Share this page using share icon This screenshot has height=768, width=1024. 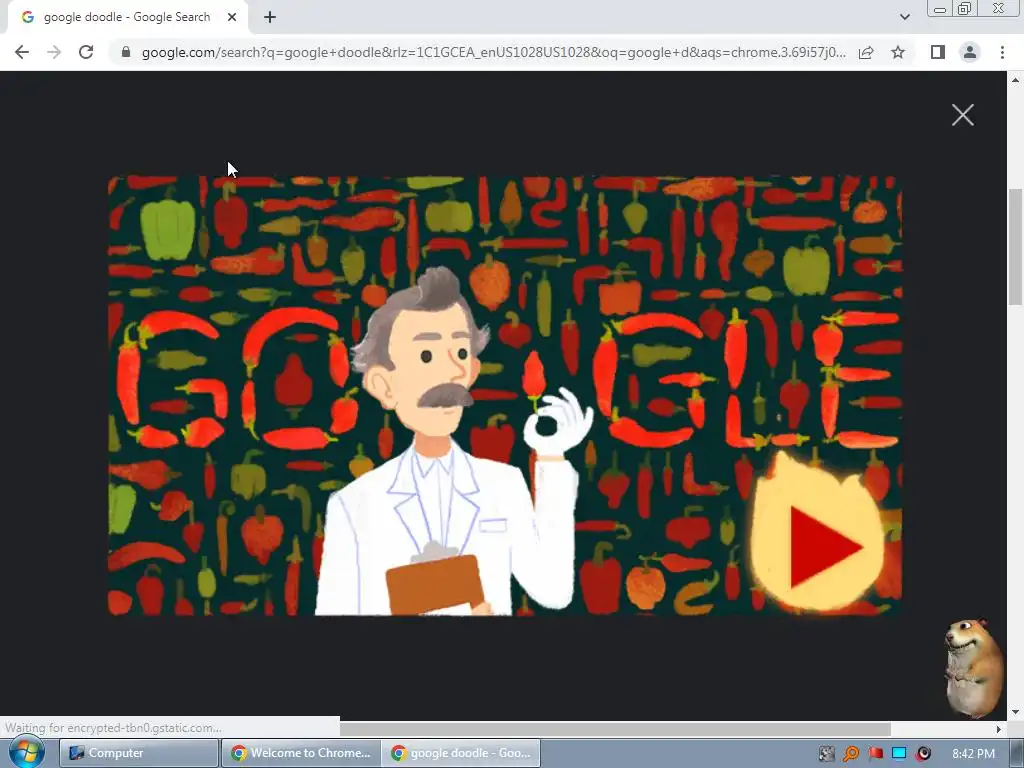866,52
